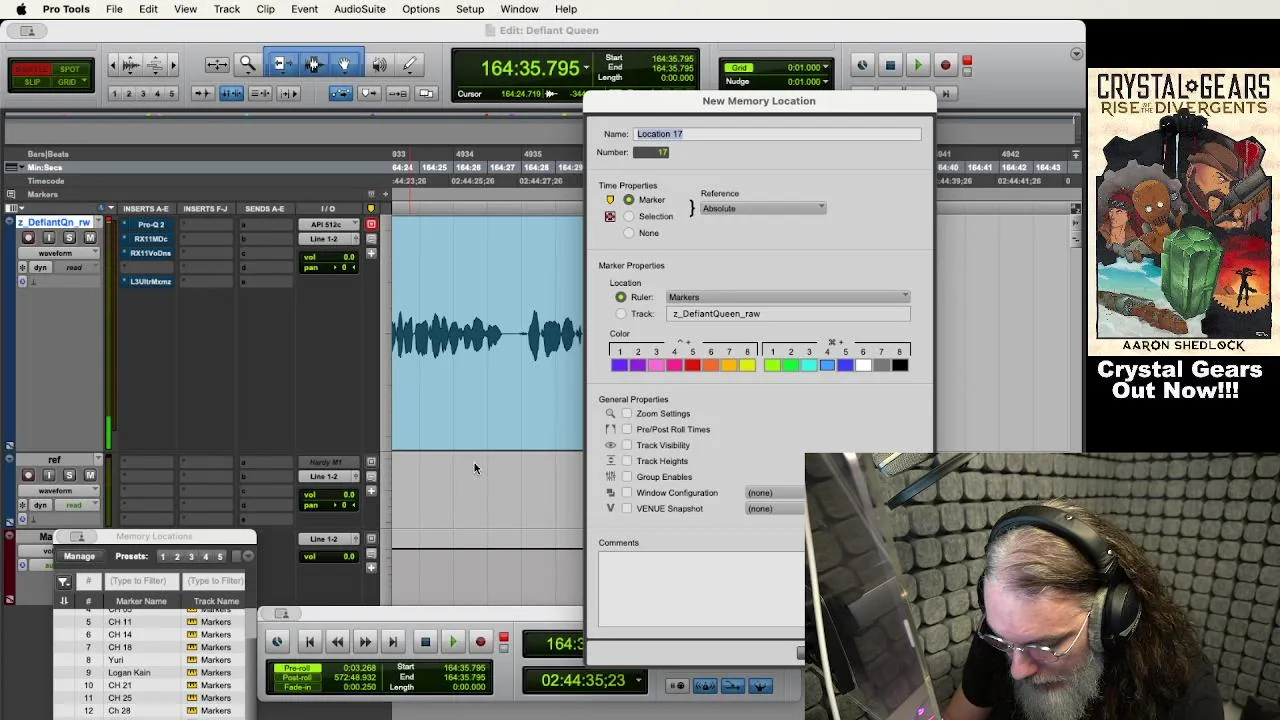This screenshot has width=1280, height=720.
Task: Click the Location 17 name field
Action: 777,134
